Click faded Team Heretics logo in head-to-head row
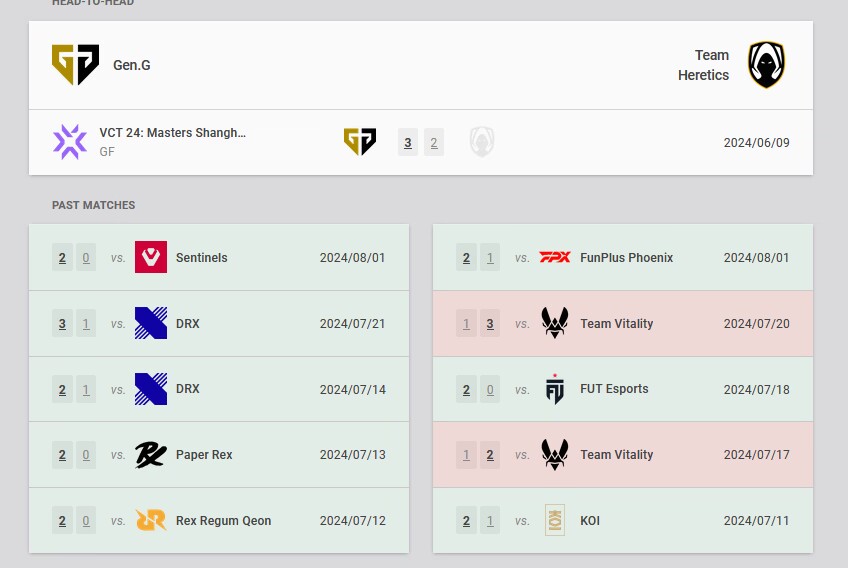 482,142
